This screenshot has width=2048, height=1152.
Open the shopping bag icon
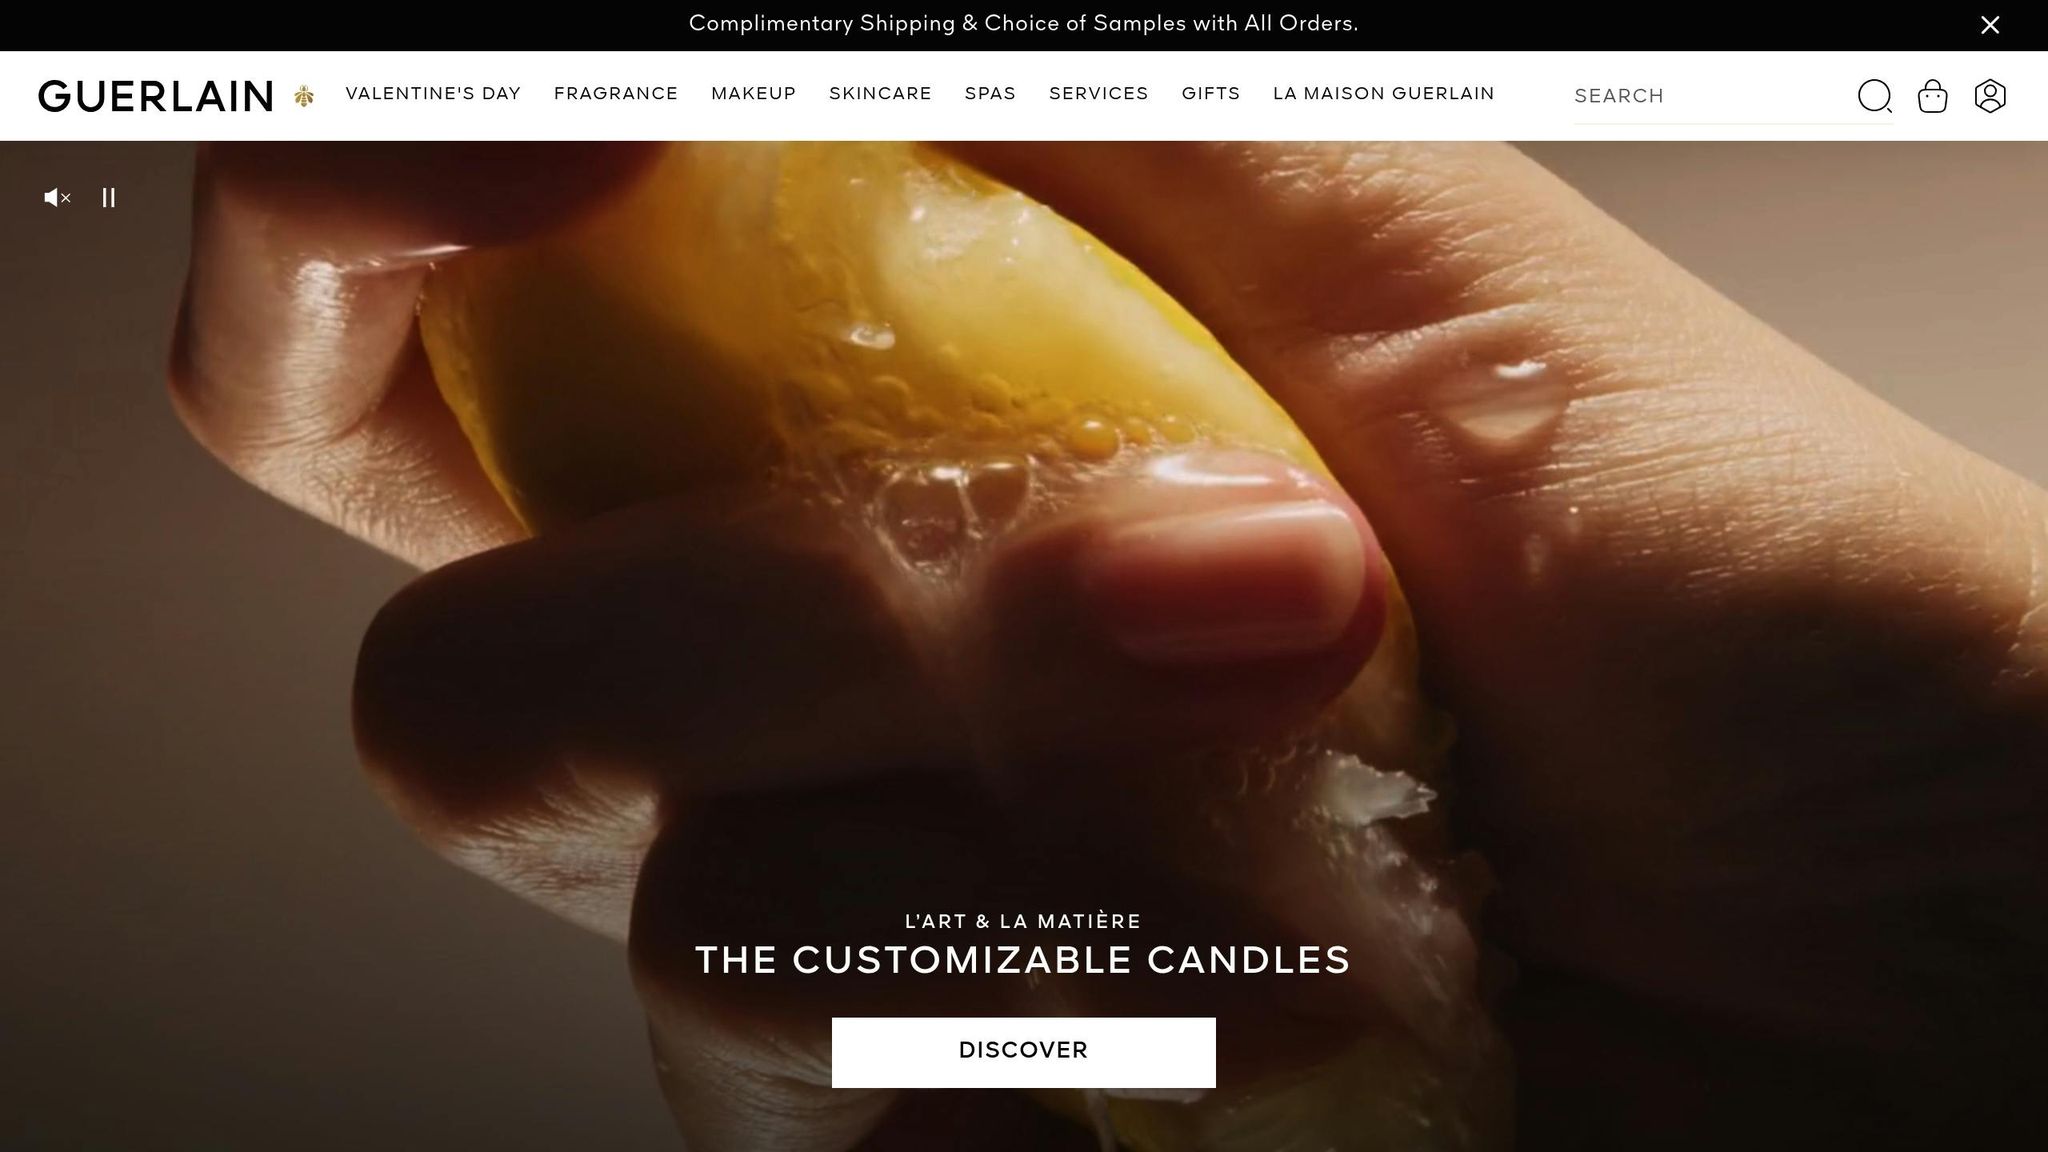(x=1932, y=96)
